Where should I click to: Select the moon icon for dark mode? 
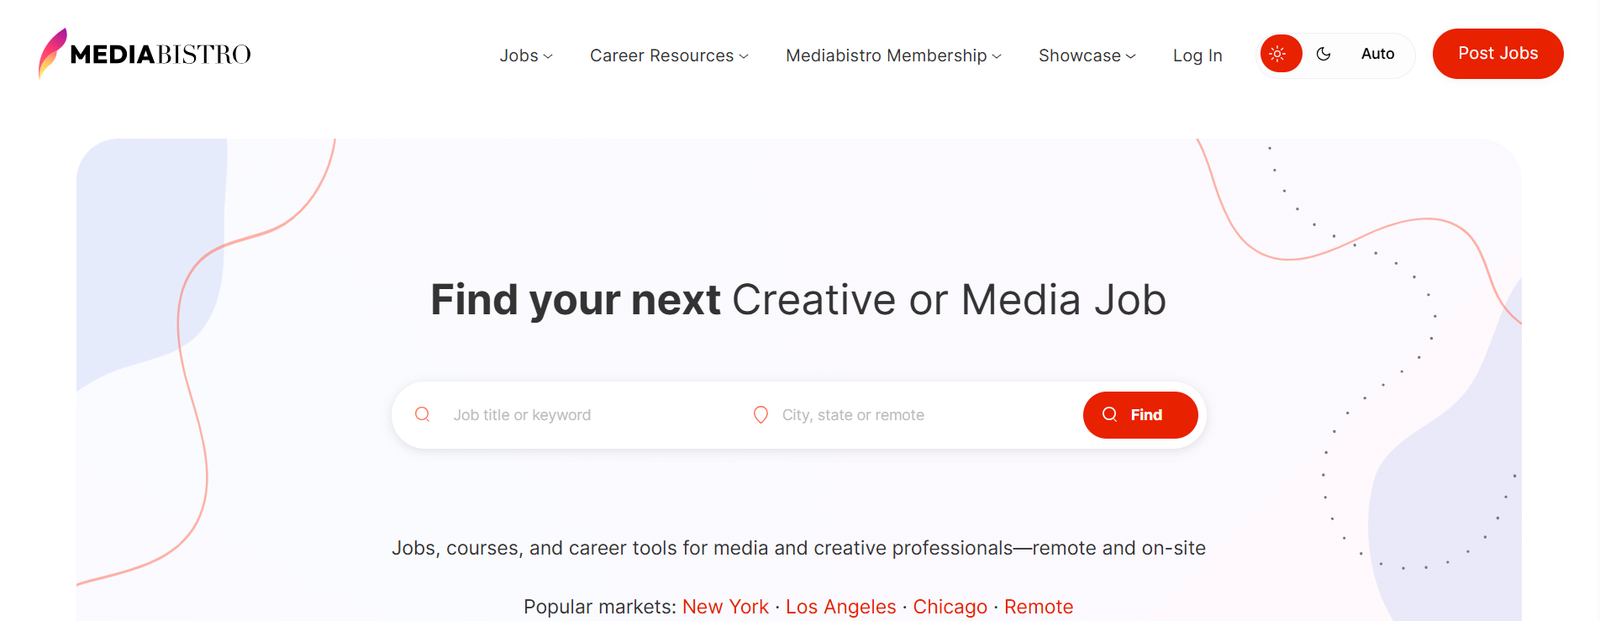click(1324, 53)
